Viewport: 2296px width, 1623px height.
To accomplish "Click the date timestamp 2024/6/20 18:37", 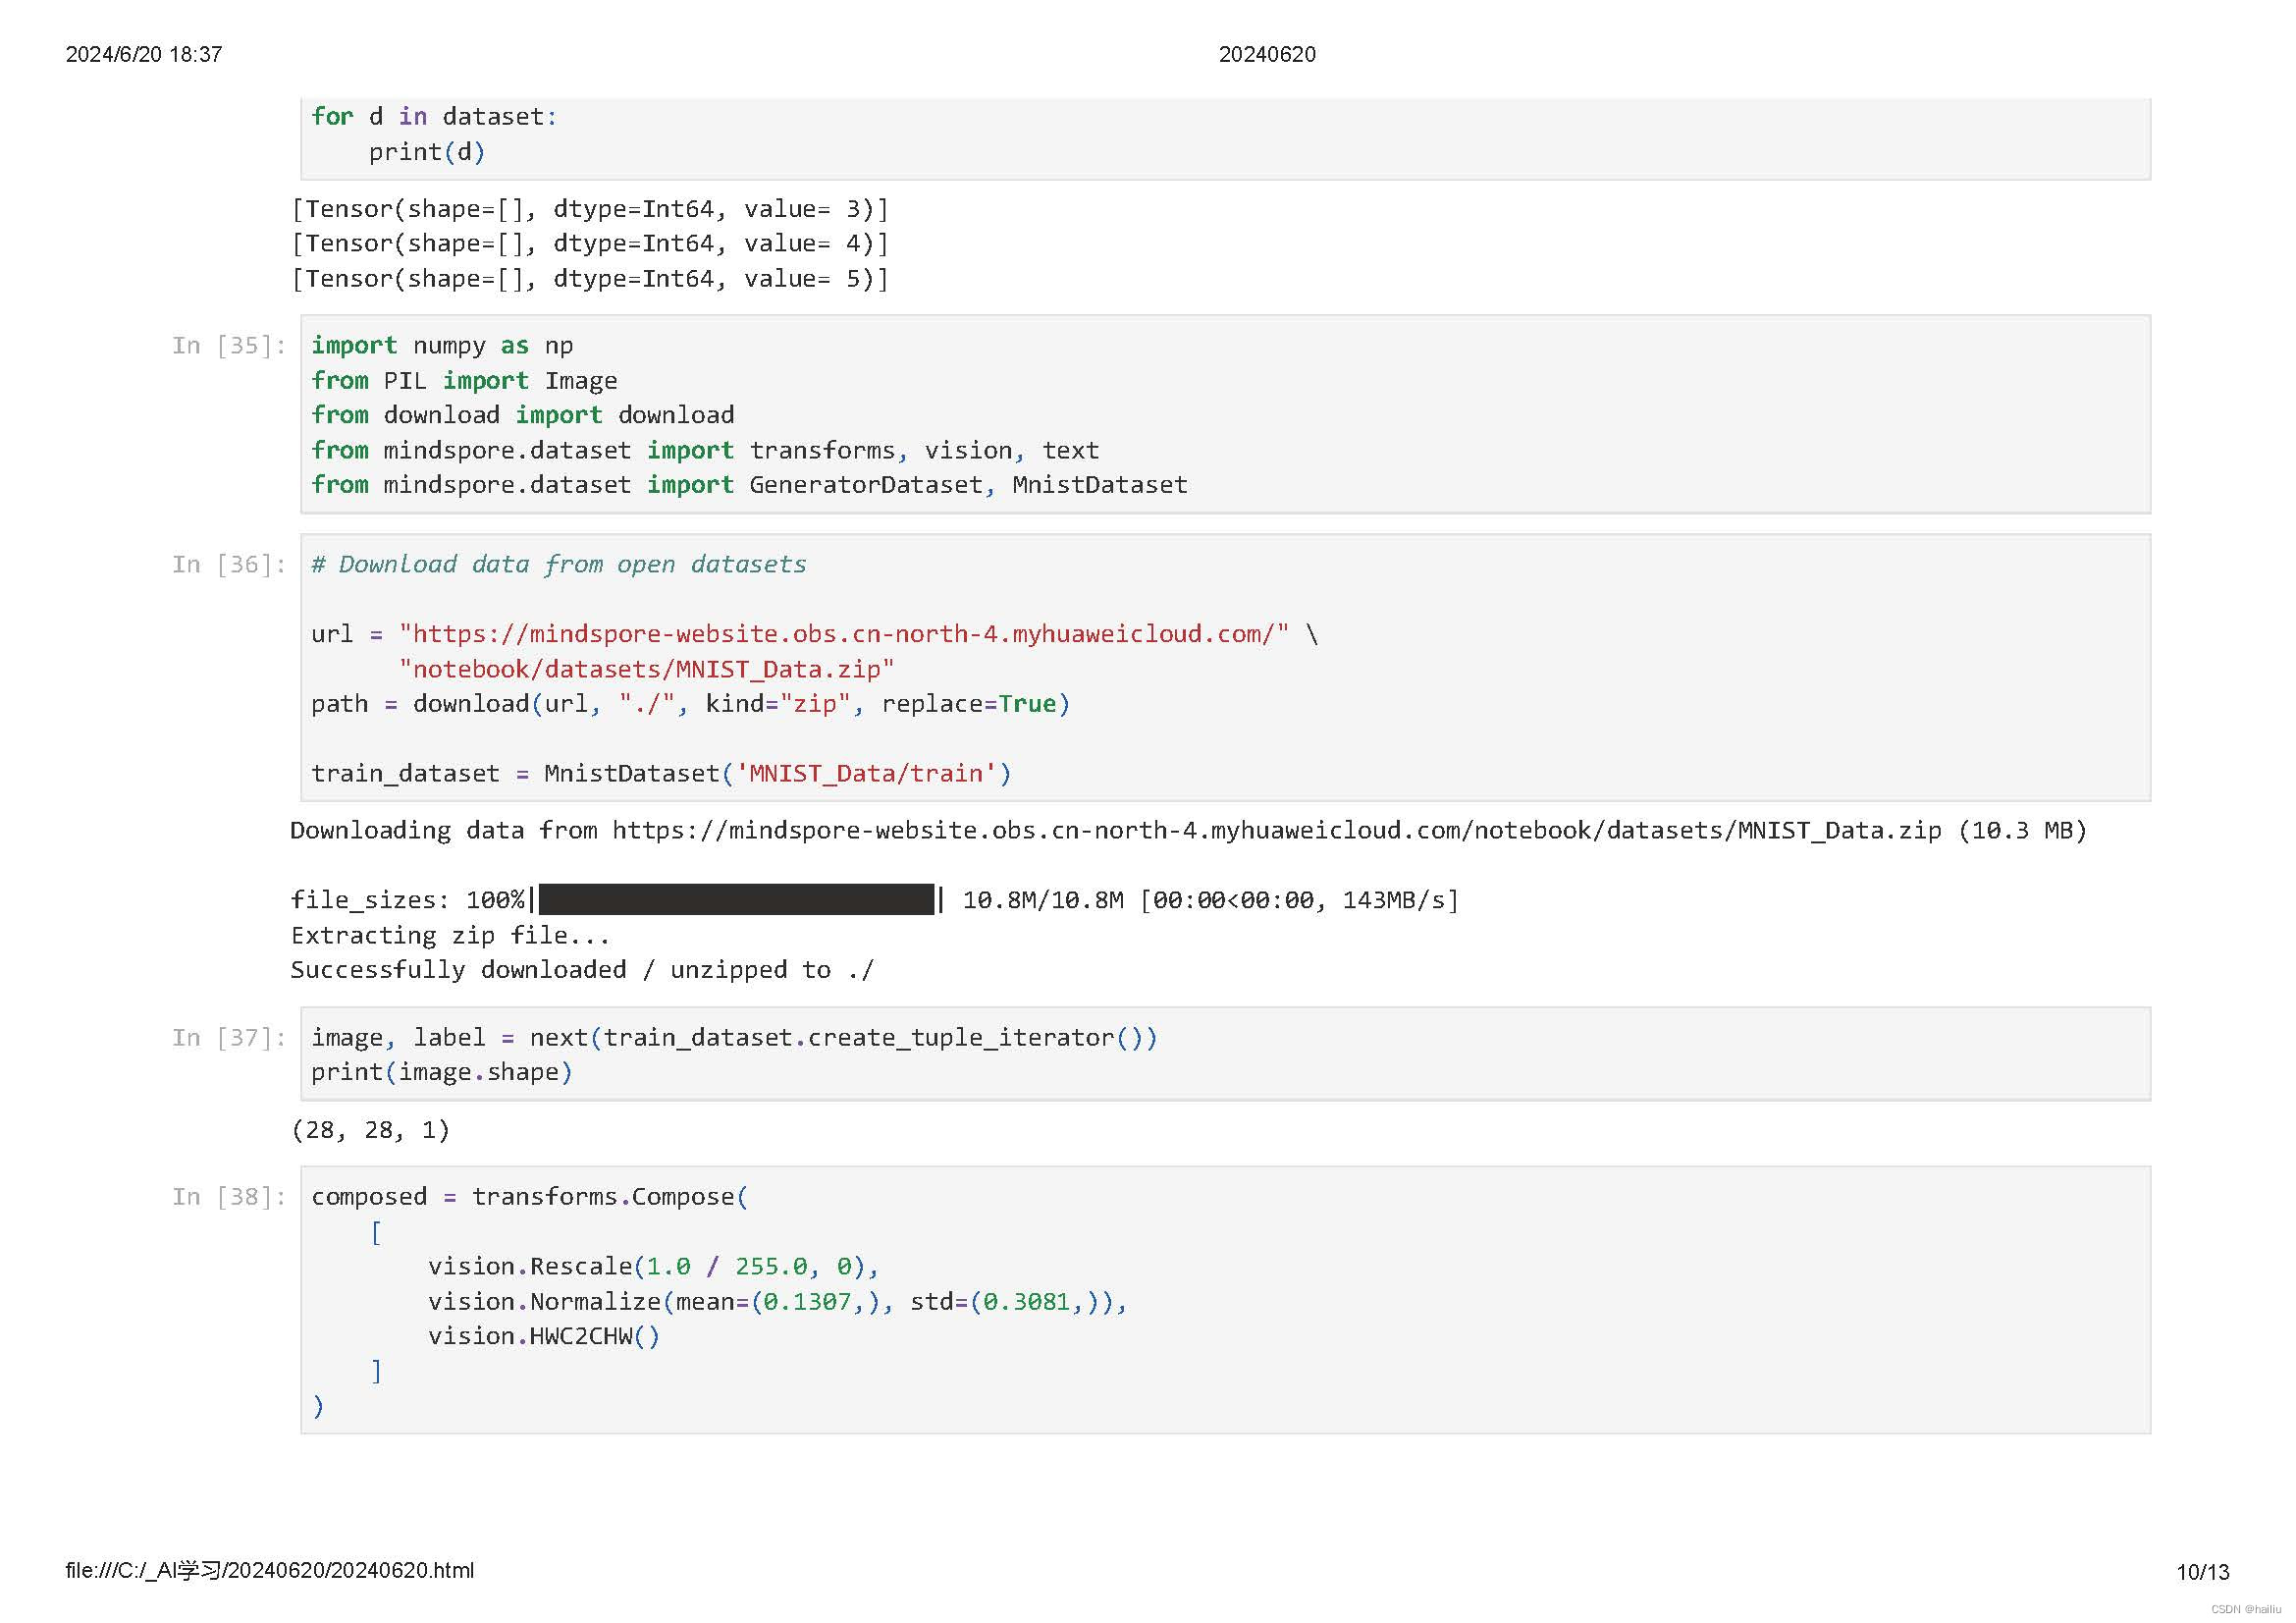I will 144,55.
